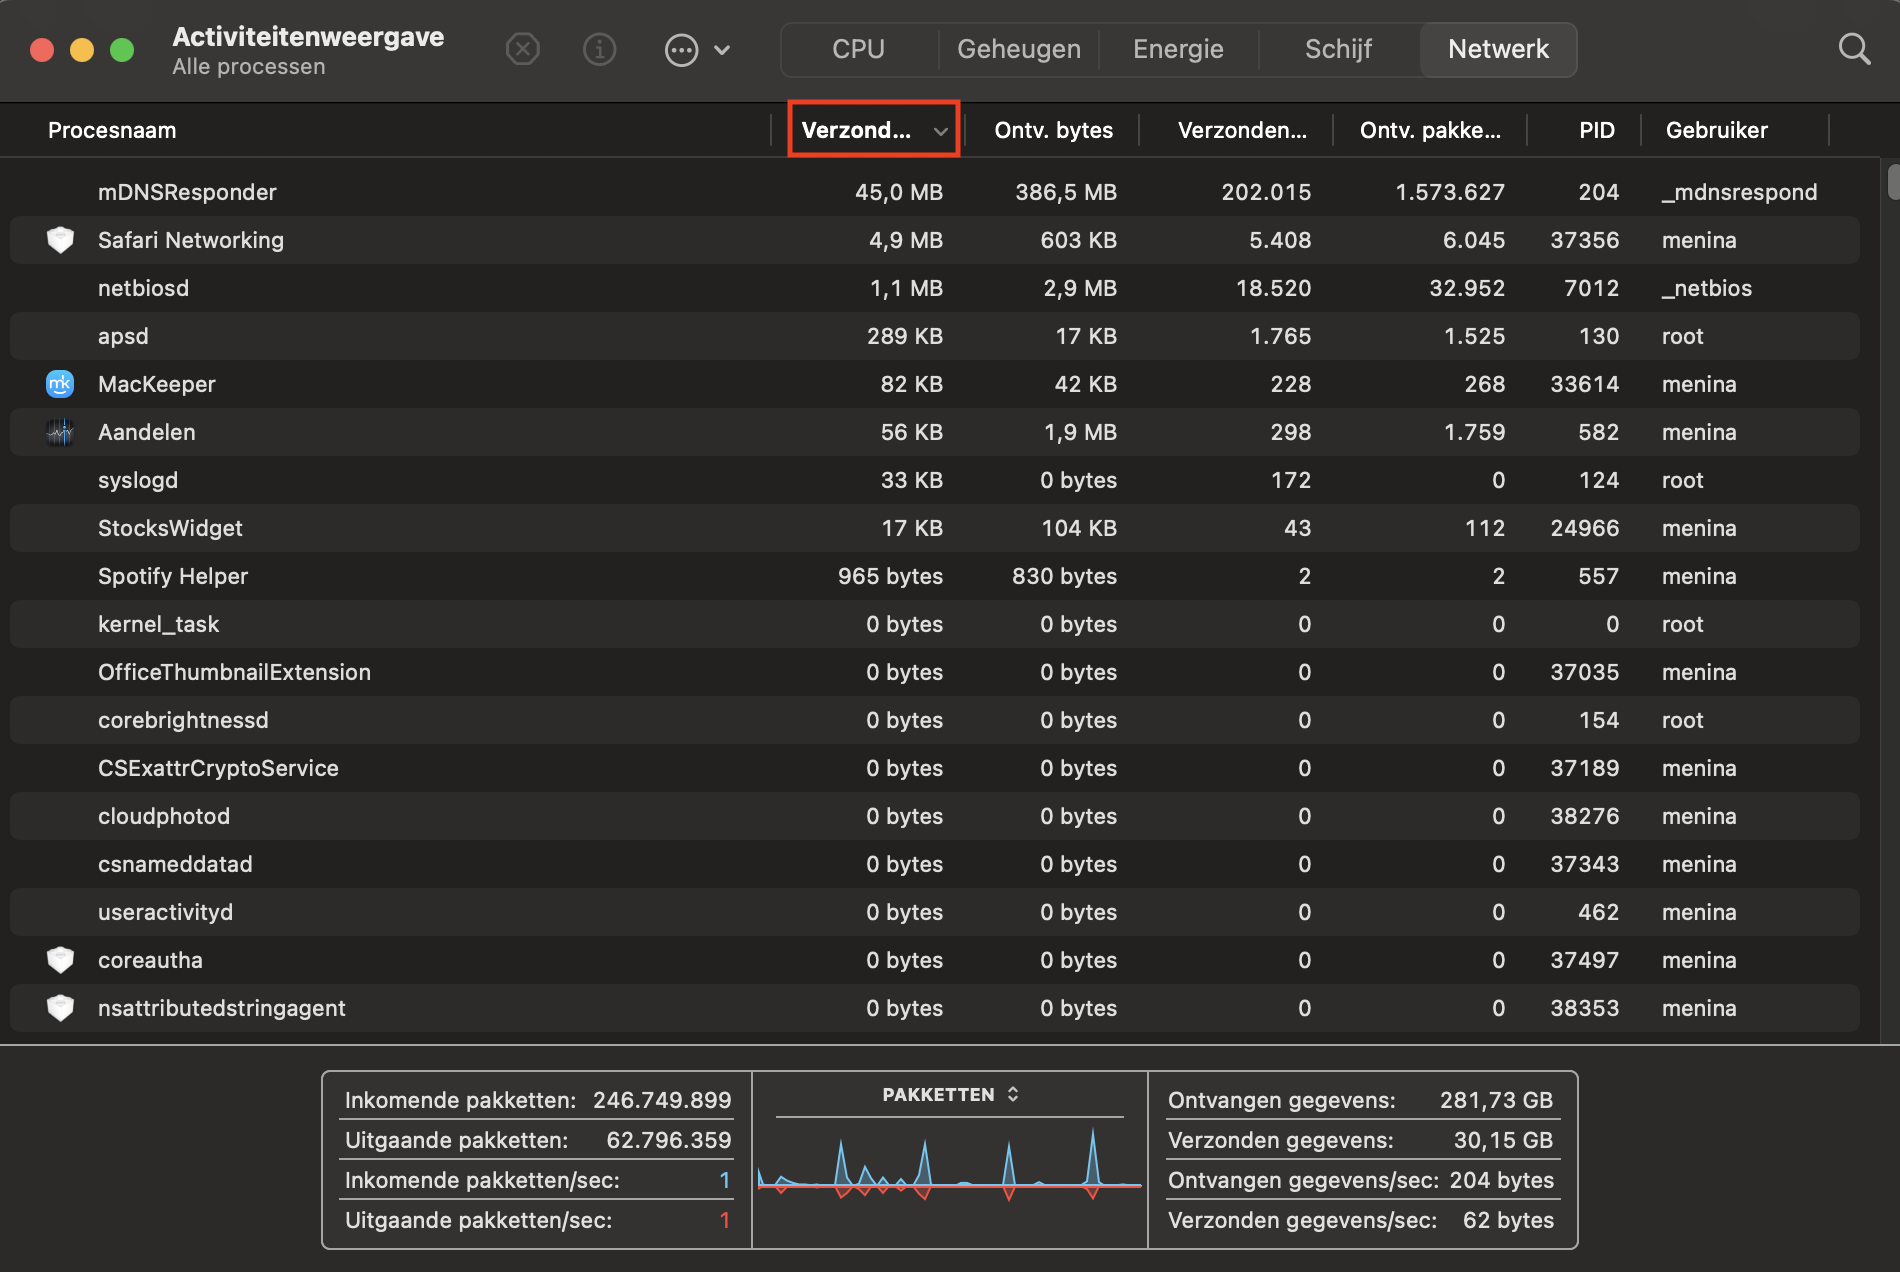Viewport: 1900px width, 1272px height.
Task: Sort by the Procesnaam column header
Action: click(x=112, y=130)
